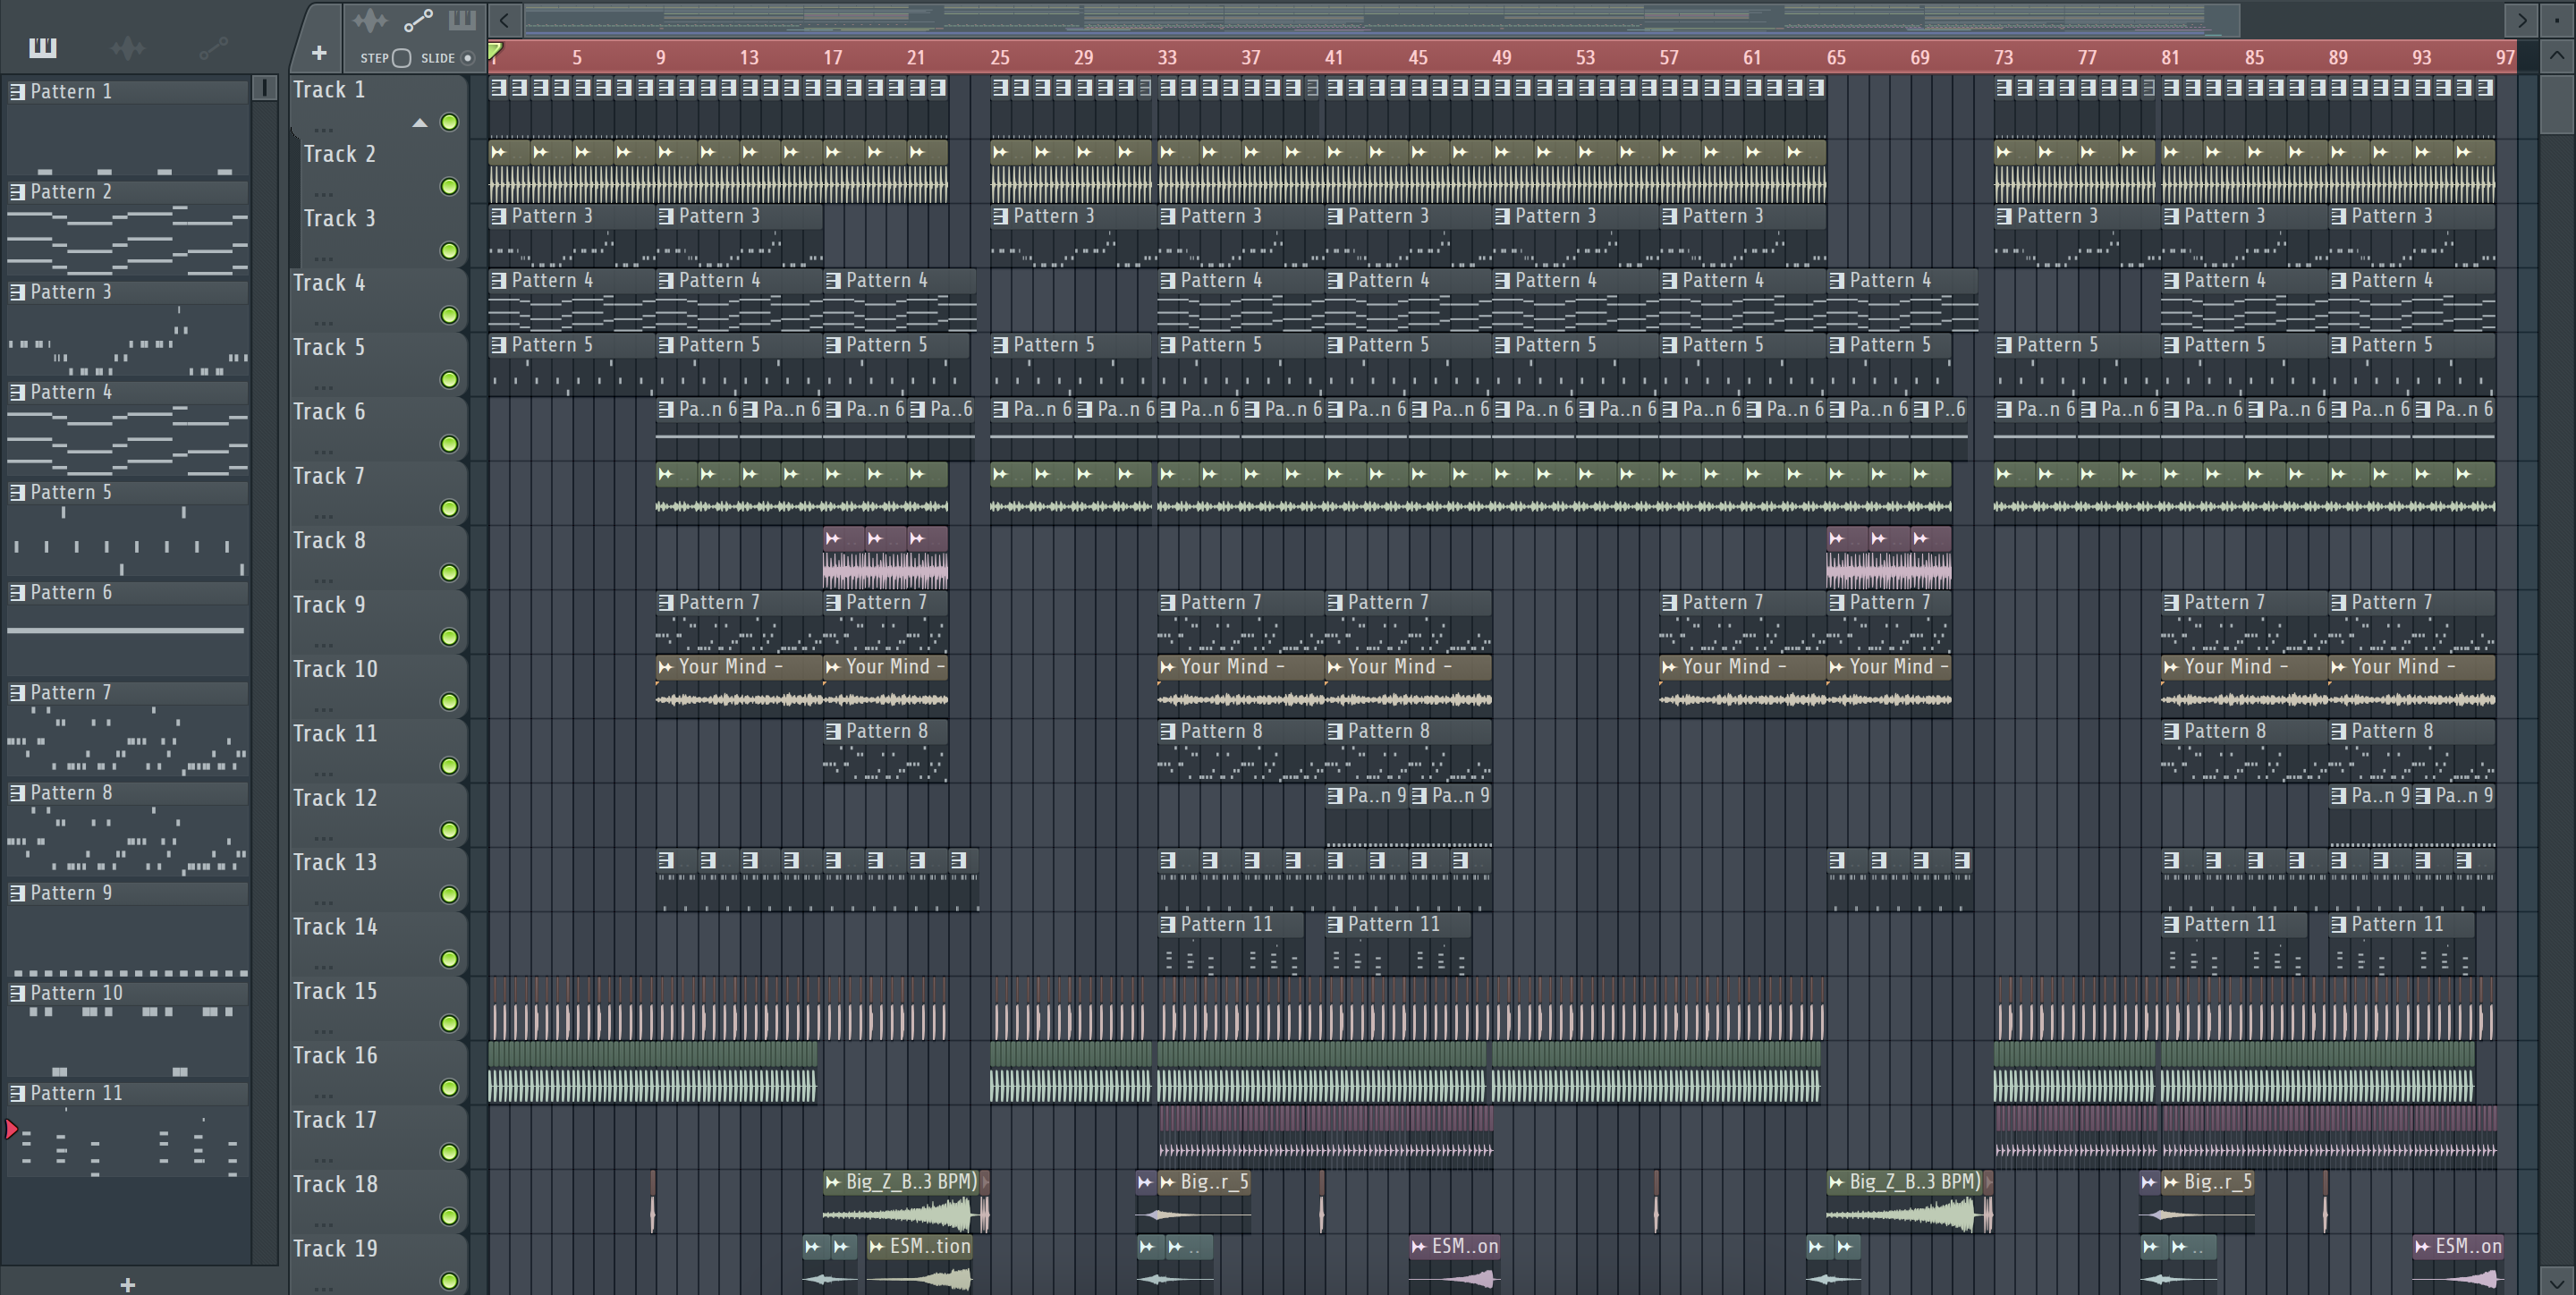Screen dimensions: 2576x1295
Task: Mute Track 10 with its green light
Action: click(x=450, y=702)
